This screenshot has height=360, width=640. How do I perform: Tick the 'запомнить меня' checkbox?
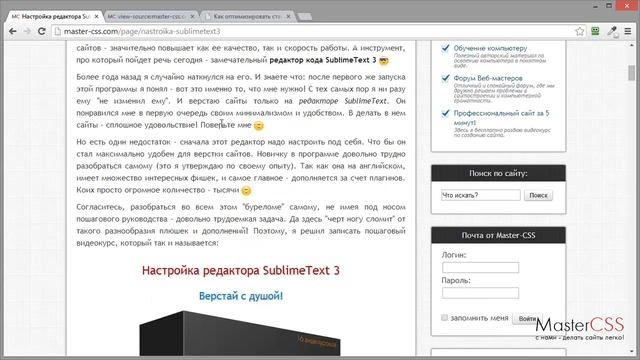(x=444, y=318)
